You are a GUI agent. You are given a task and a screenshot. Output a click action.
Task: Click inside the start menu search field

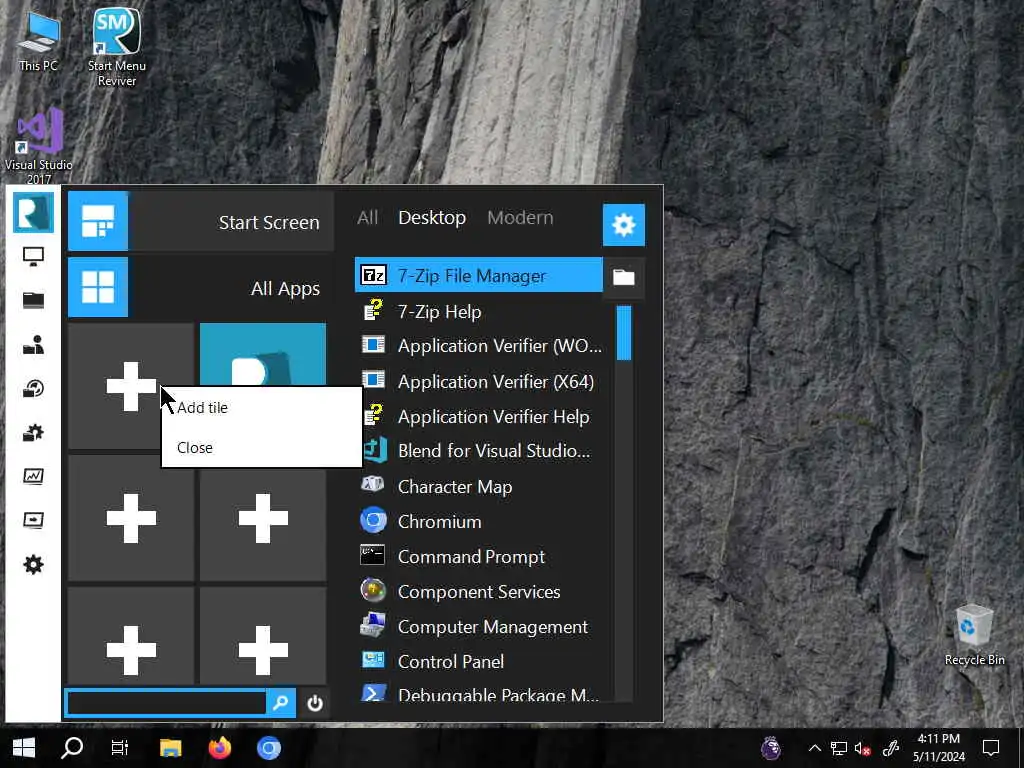(x=166, y=703)
